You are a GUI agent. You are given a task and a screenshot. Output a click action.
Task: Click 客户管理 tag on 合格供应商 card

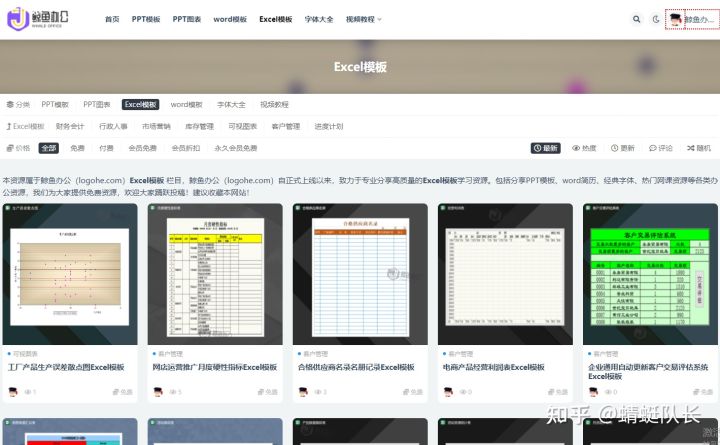(x=315, y=354)
